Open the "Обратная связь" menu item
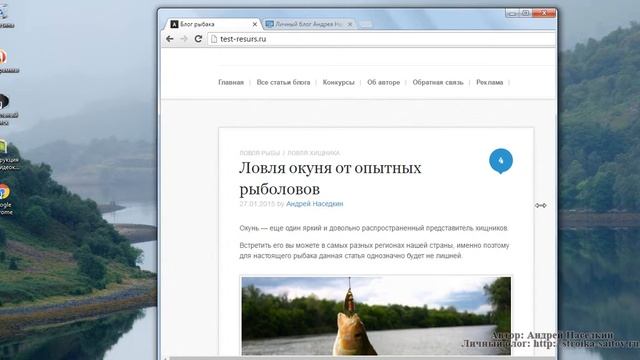The height and width of the screenshot is (360, 640). click(x=438, y=82)
